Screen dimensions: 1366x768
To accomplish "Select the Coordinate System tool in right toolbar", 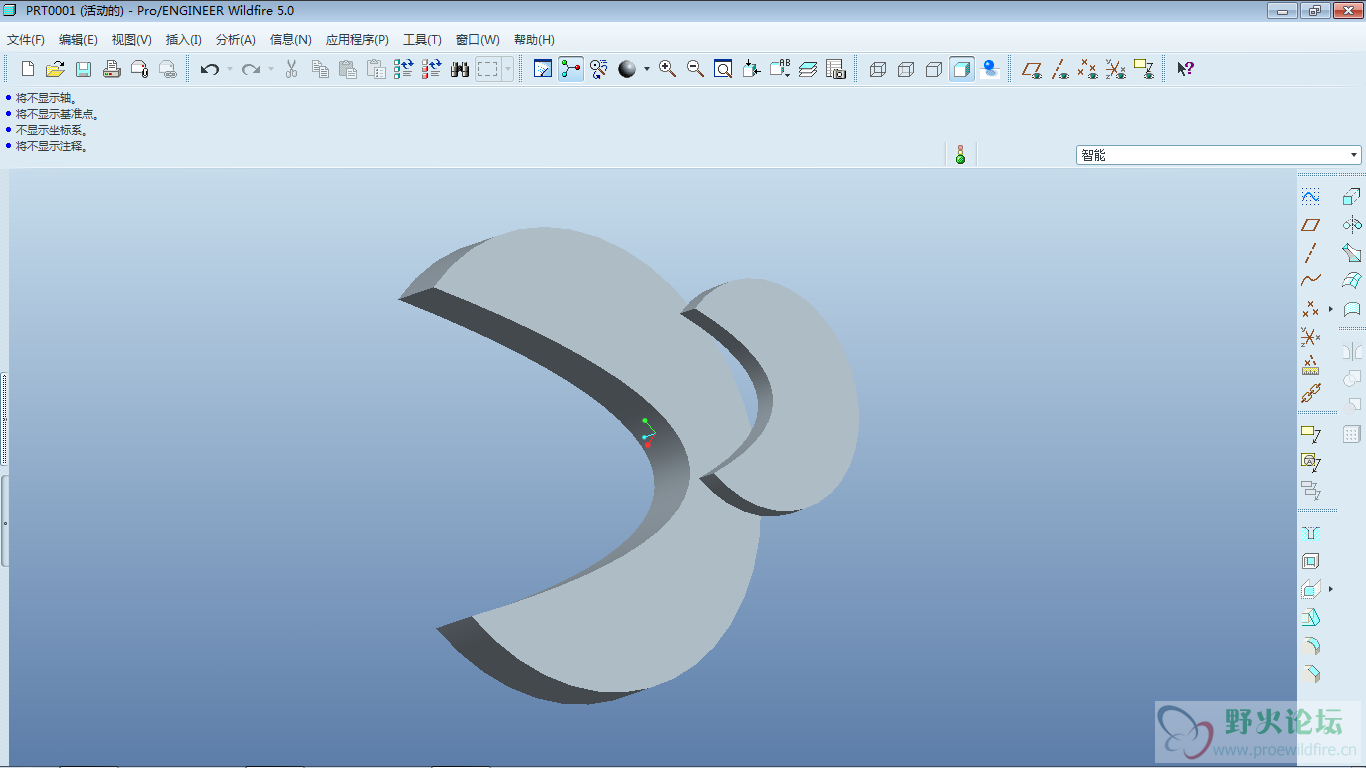I will point(1311,337).
